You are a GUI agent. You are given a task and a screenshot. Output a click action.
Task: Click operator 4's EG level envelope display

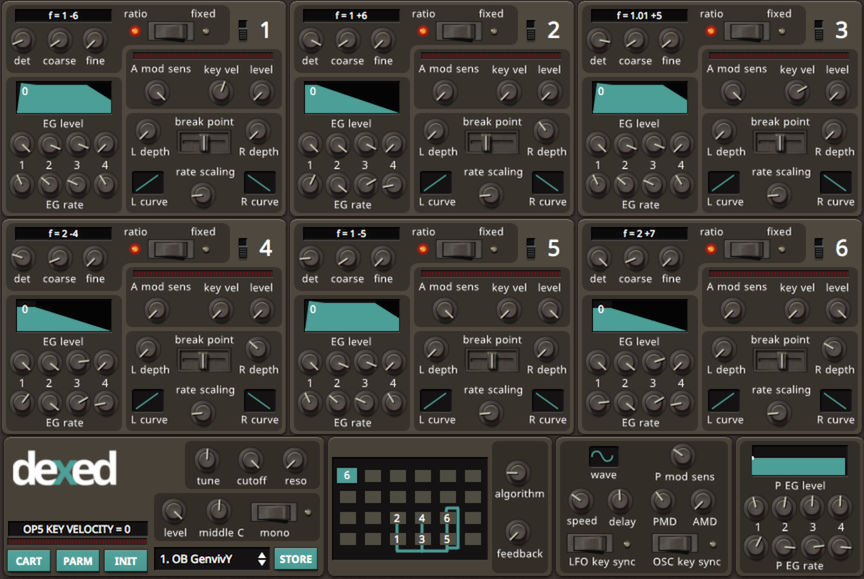(64, 316)
